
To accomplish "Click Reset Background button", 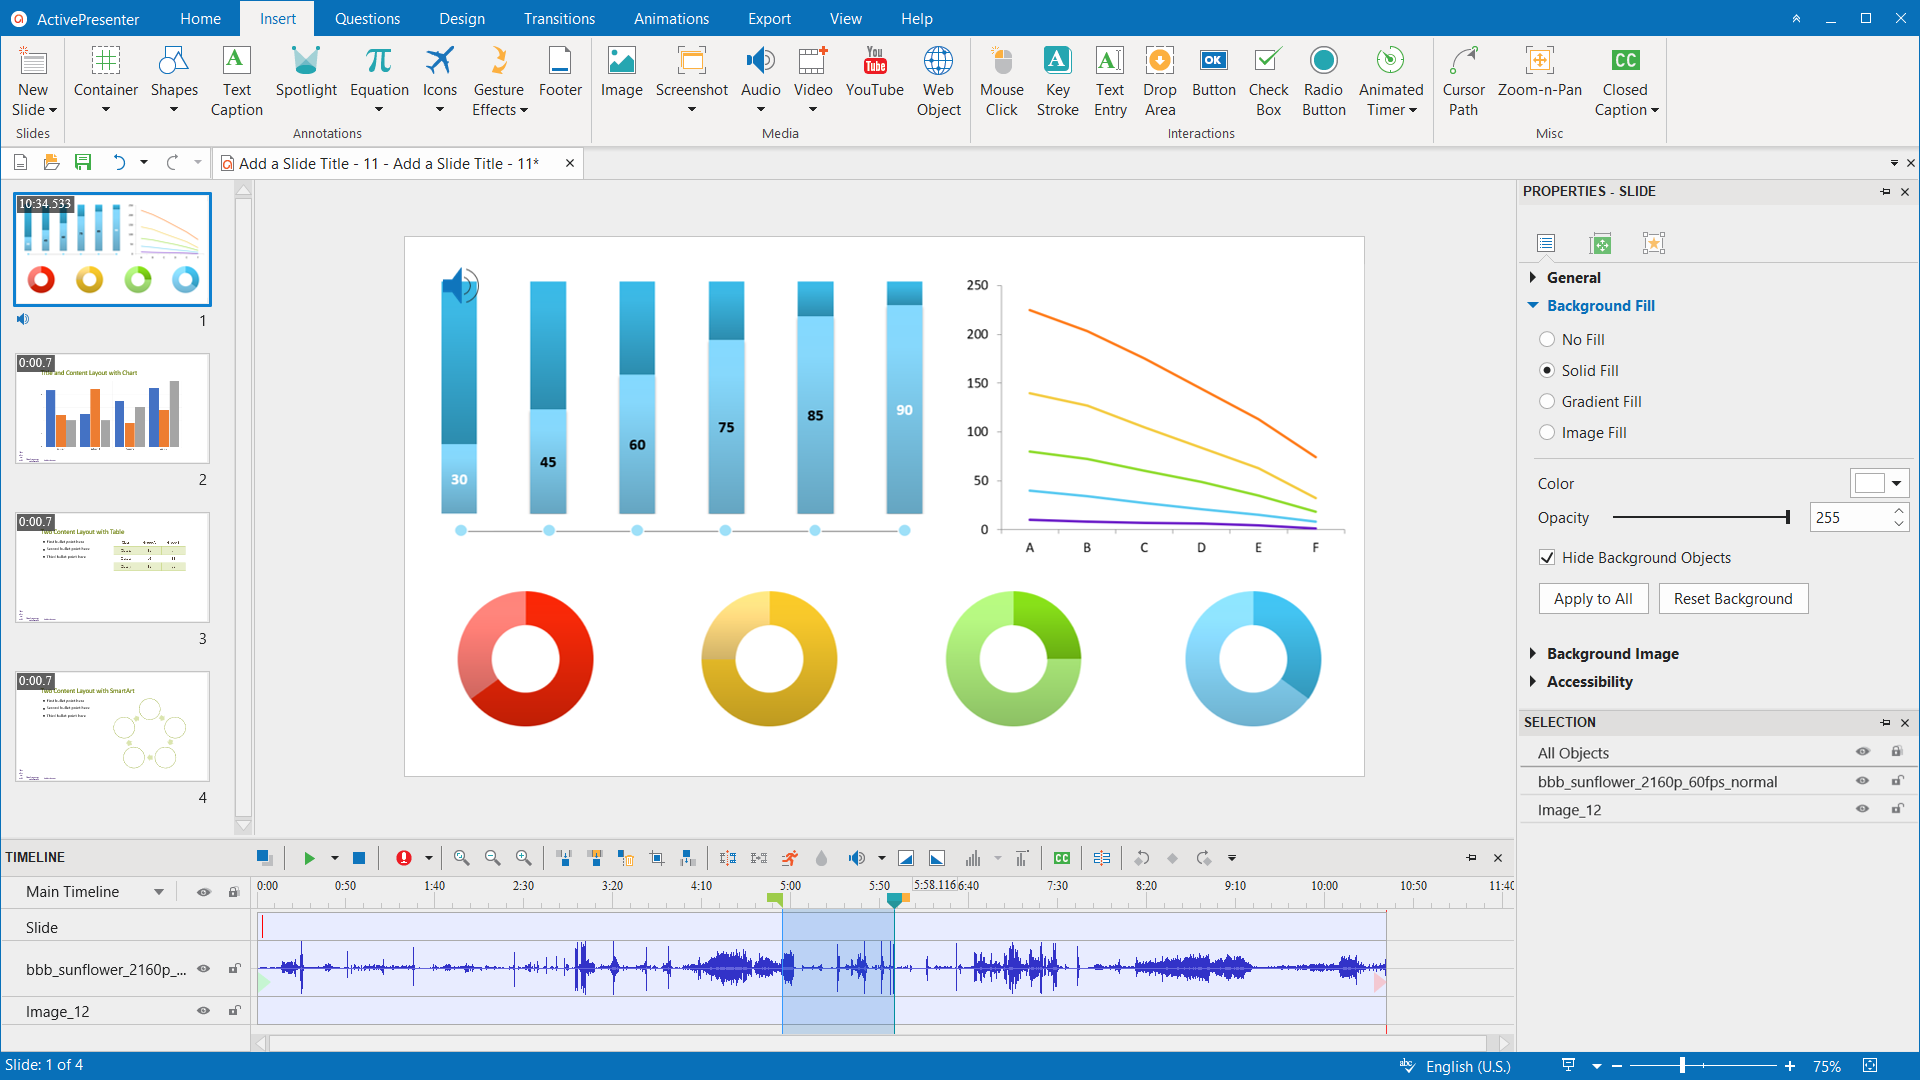I will click(x=1733, y=599).
